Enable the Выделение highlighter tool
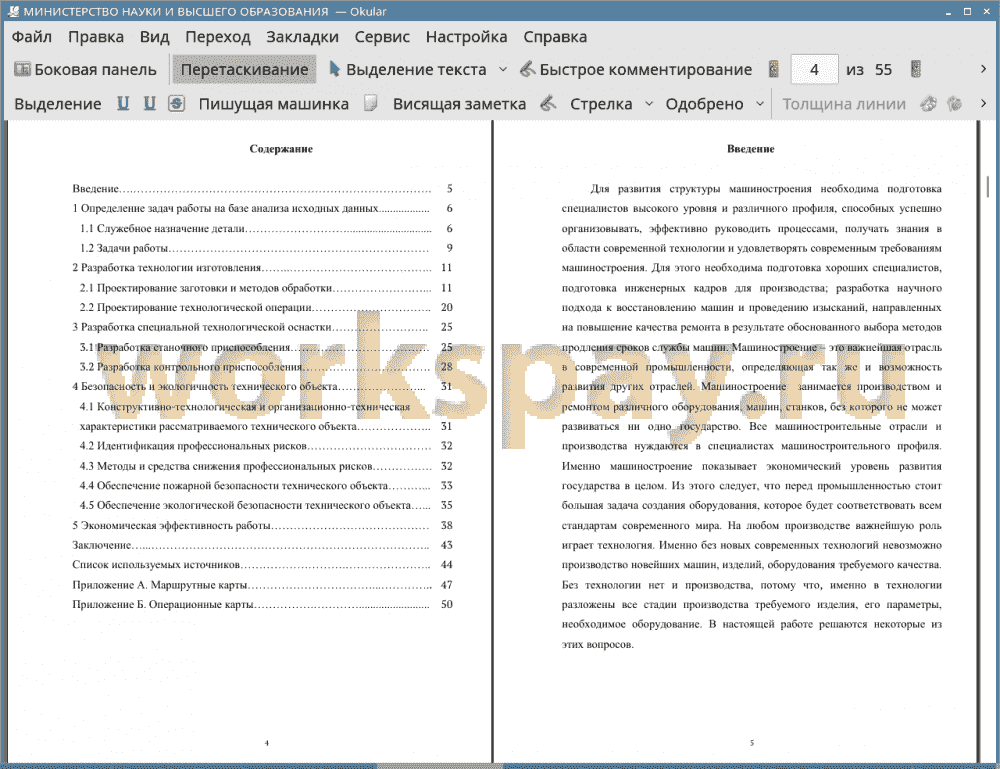This screenshot has width=1000, height=769. 57,104
